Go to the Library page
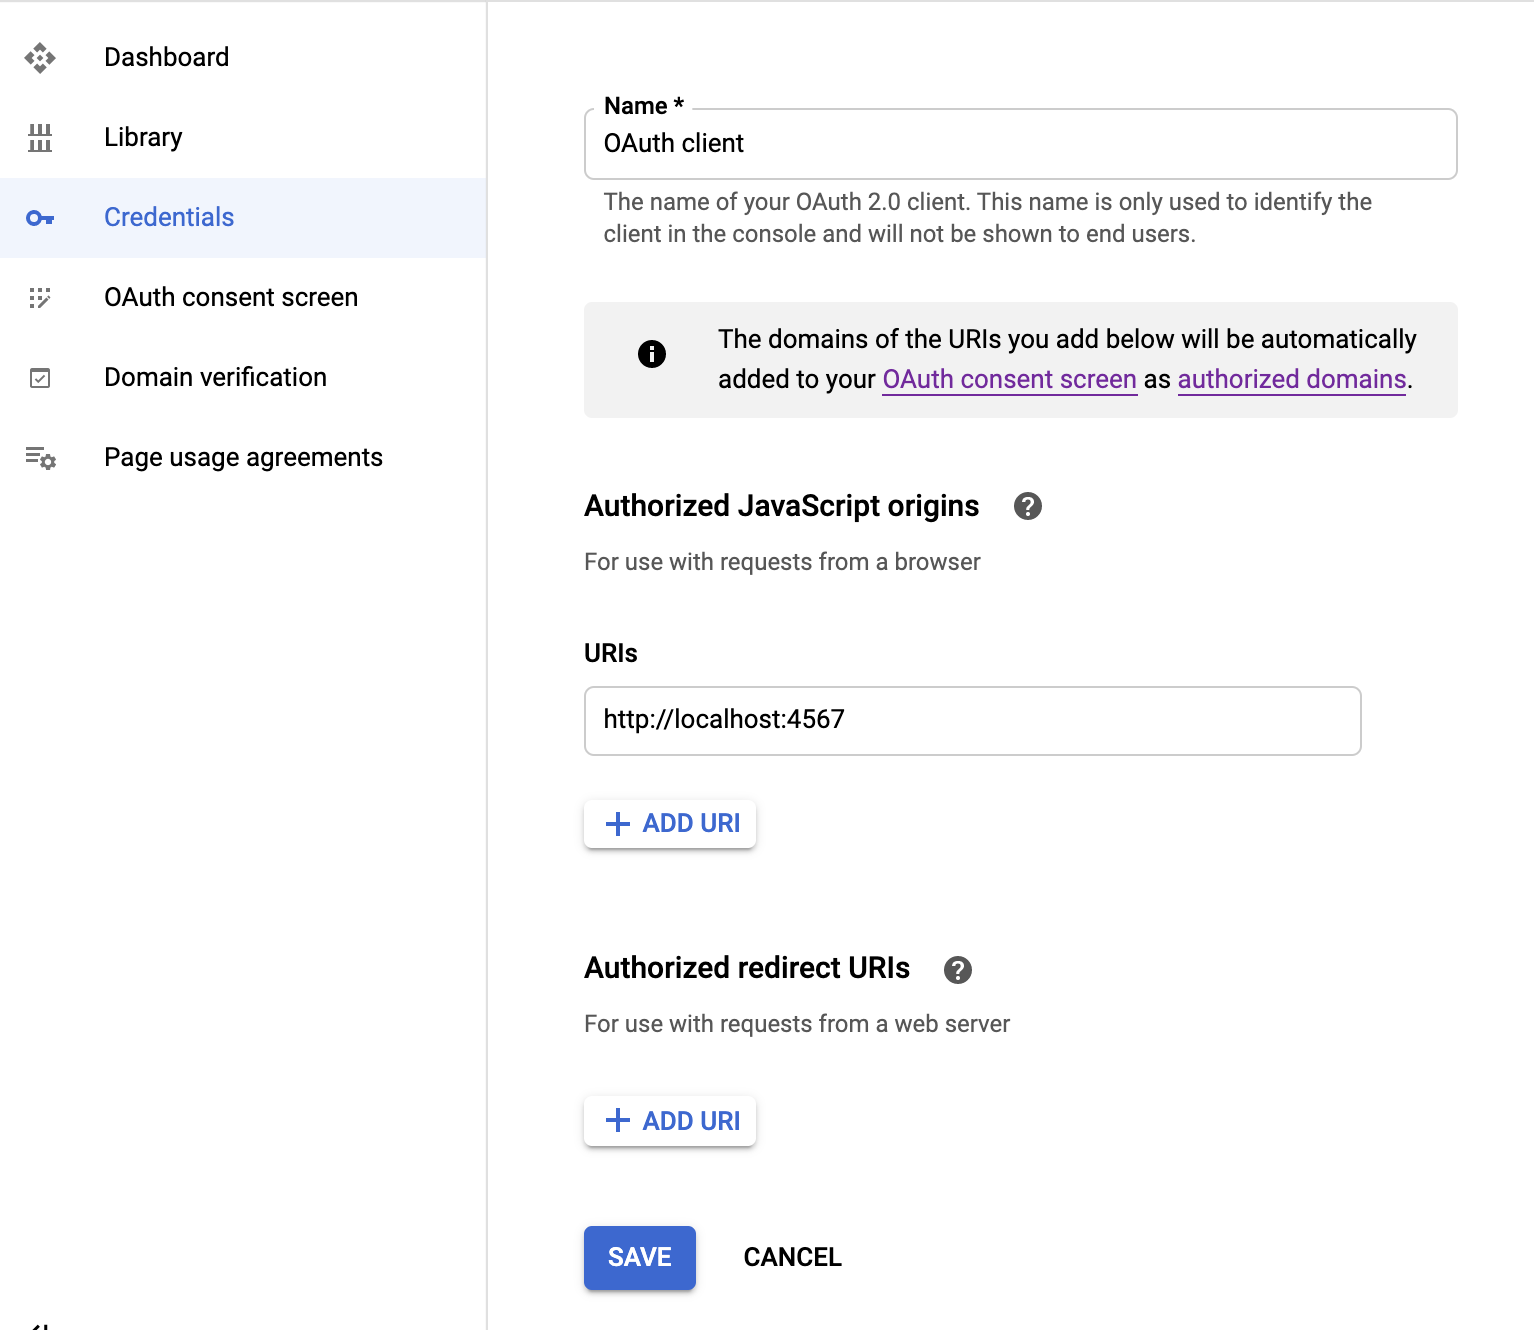The height and width of the screenshot is (1330, 1534). pos(143,138)
